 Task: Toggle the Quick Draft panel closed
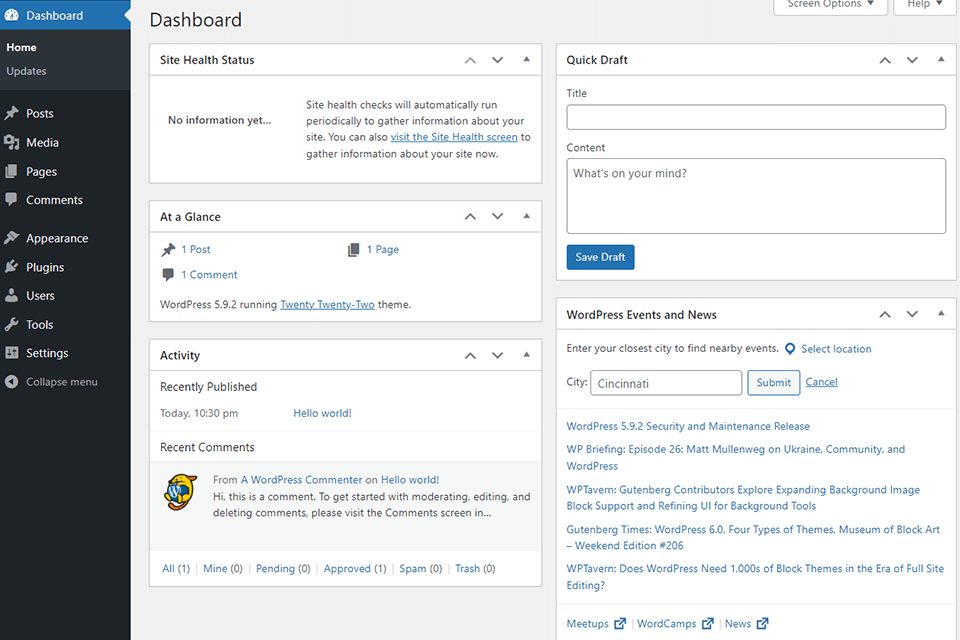(940, 60)
